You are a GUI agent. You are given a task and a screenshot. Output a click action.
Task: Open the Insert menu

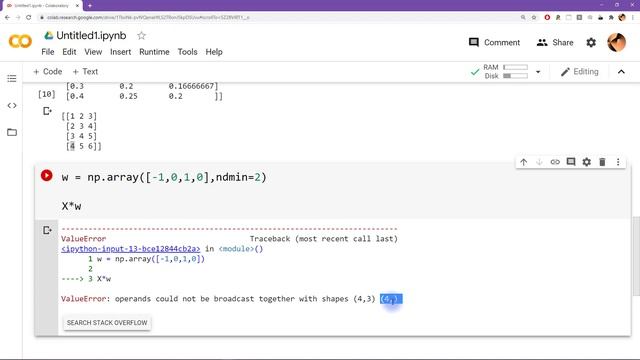click(120, 52)
